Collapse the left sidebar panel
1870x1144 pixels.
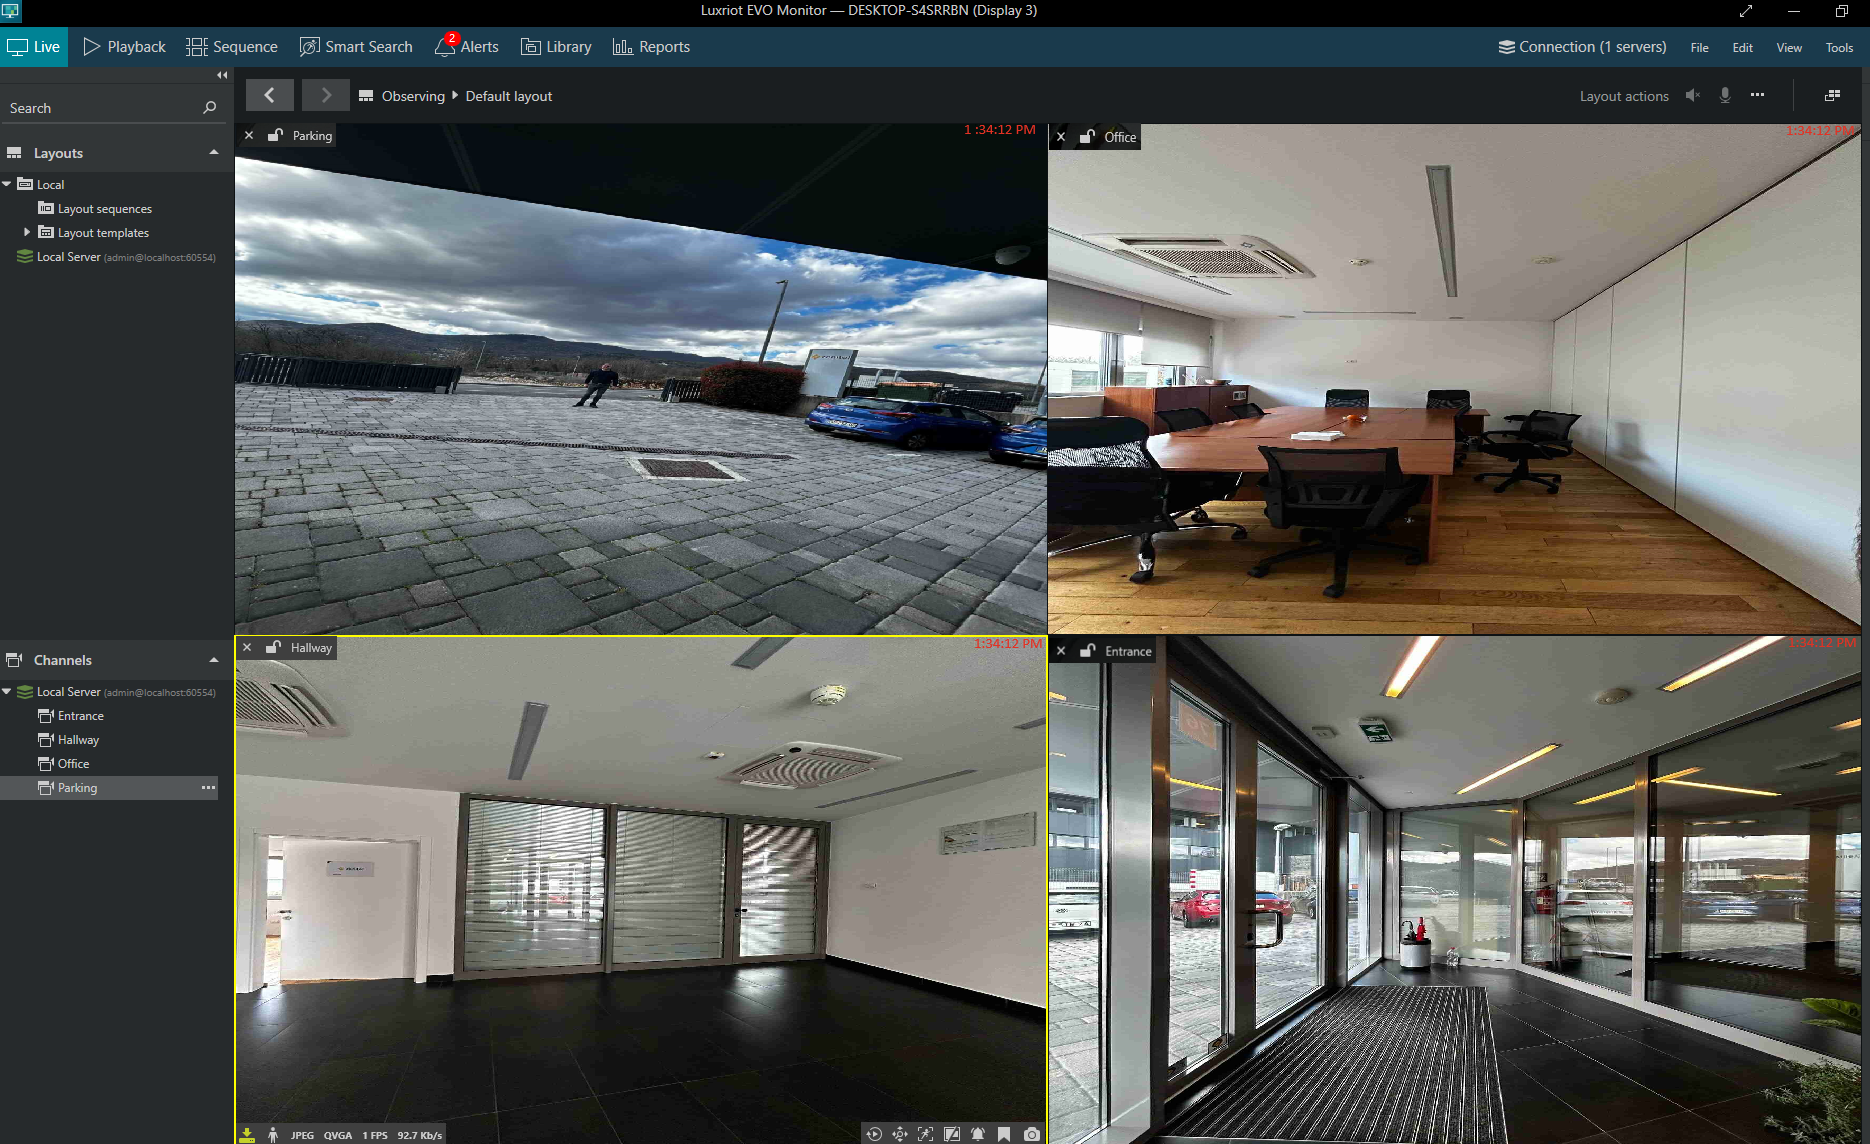click(x=222, y=75)
